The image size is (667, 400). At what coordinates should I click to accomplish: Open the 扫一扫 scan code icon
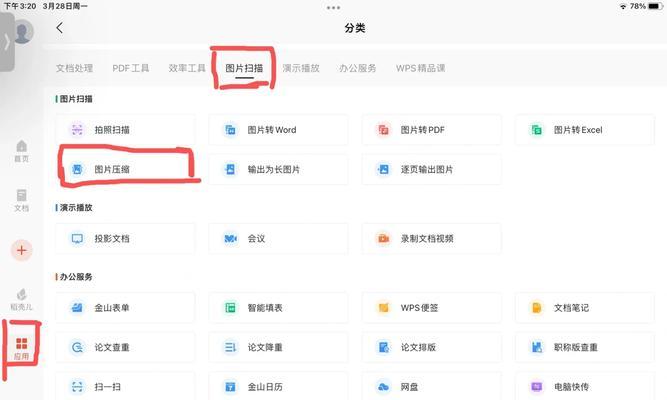coord(77,387)
